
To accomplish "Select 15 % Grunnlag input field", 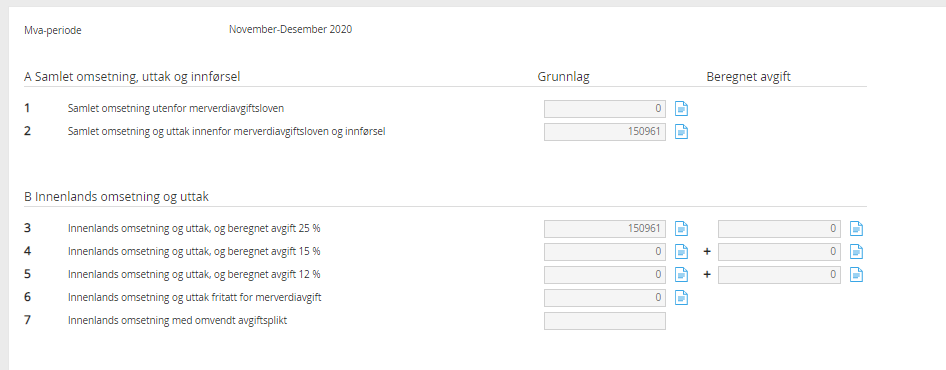I will (605, 252).
